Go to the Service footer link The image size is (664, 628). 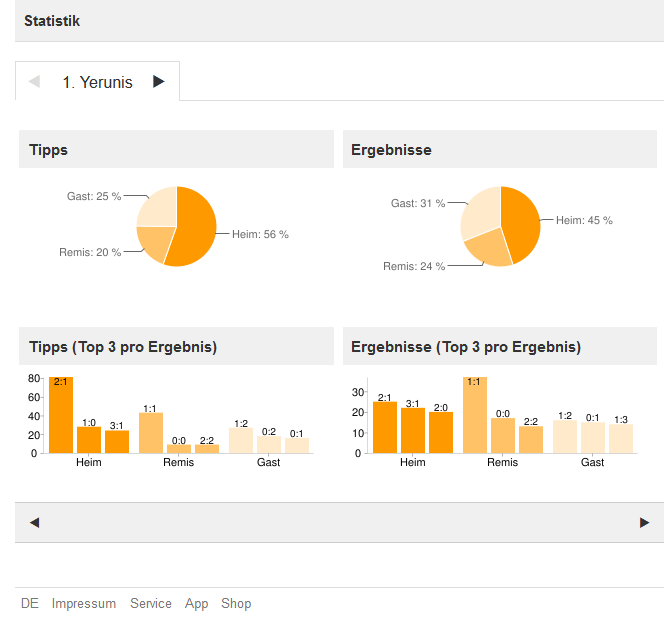(x=151, y=604)
